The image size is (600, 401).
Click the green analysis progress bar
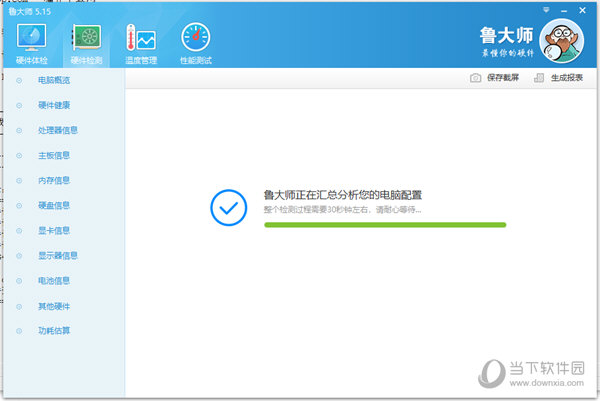385,225
